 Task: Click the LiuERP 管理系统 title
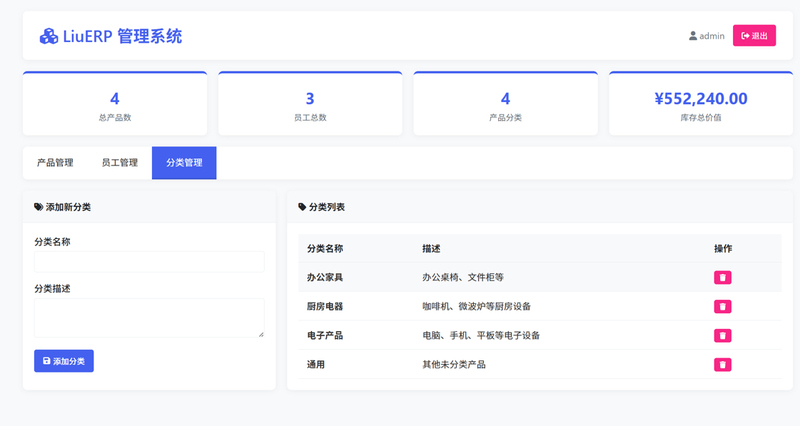pyautogui.click(x=122, y=36)
